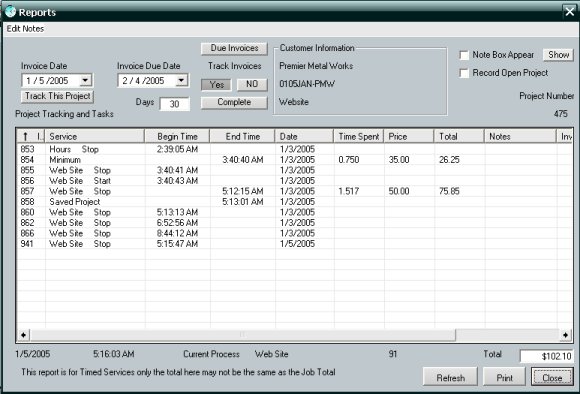Click the Refresh button

[450, 377]
